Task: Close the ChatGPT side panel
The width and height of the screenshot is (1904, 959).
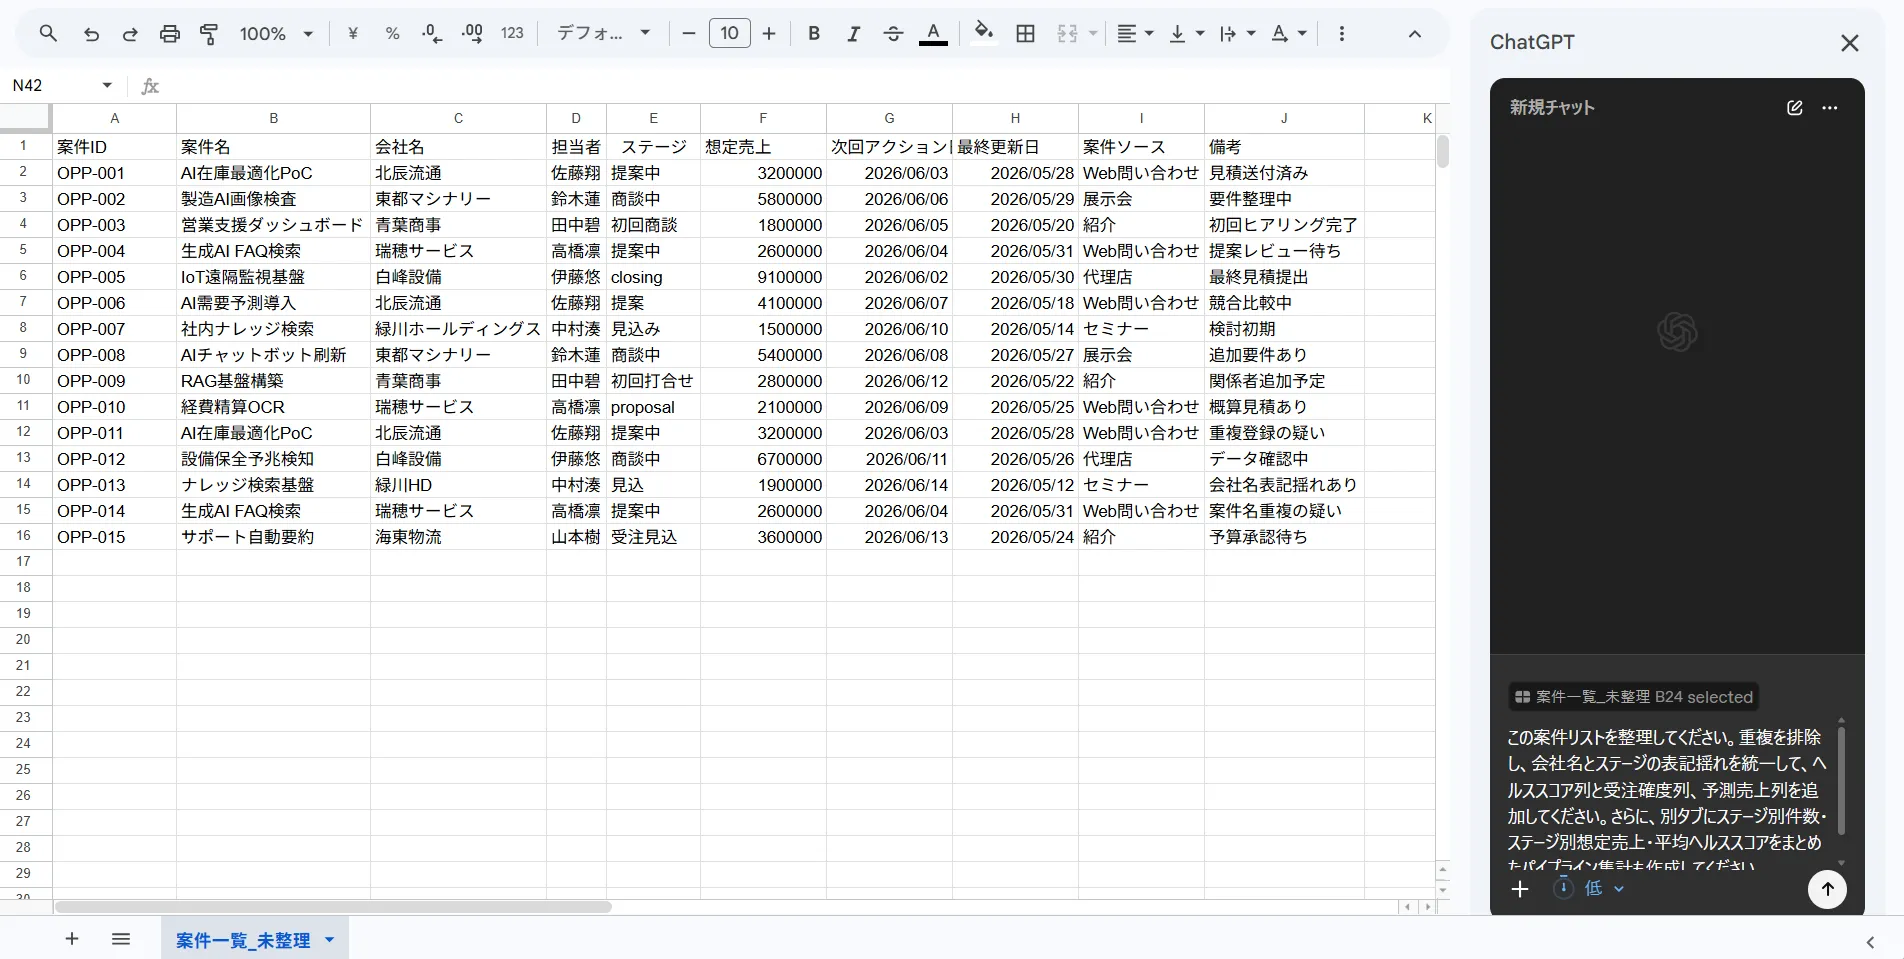Action: pos(1850,43)
